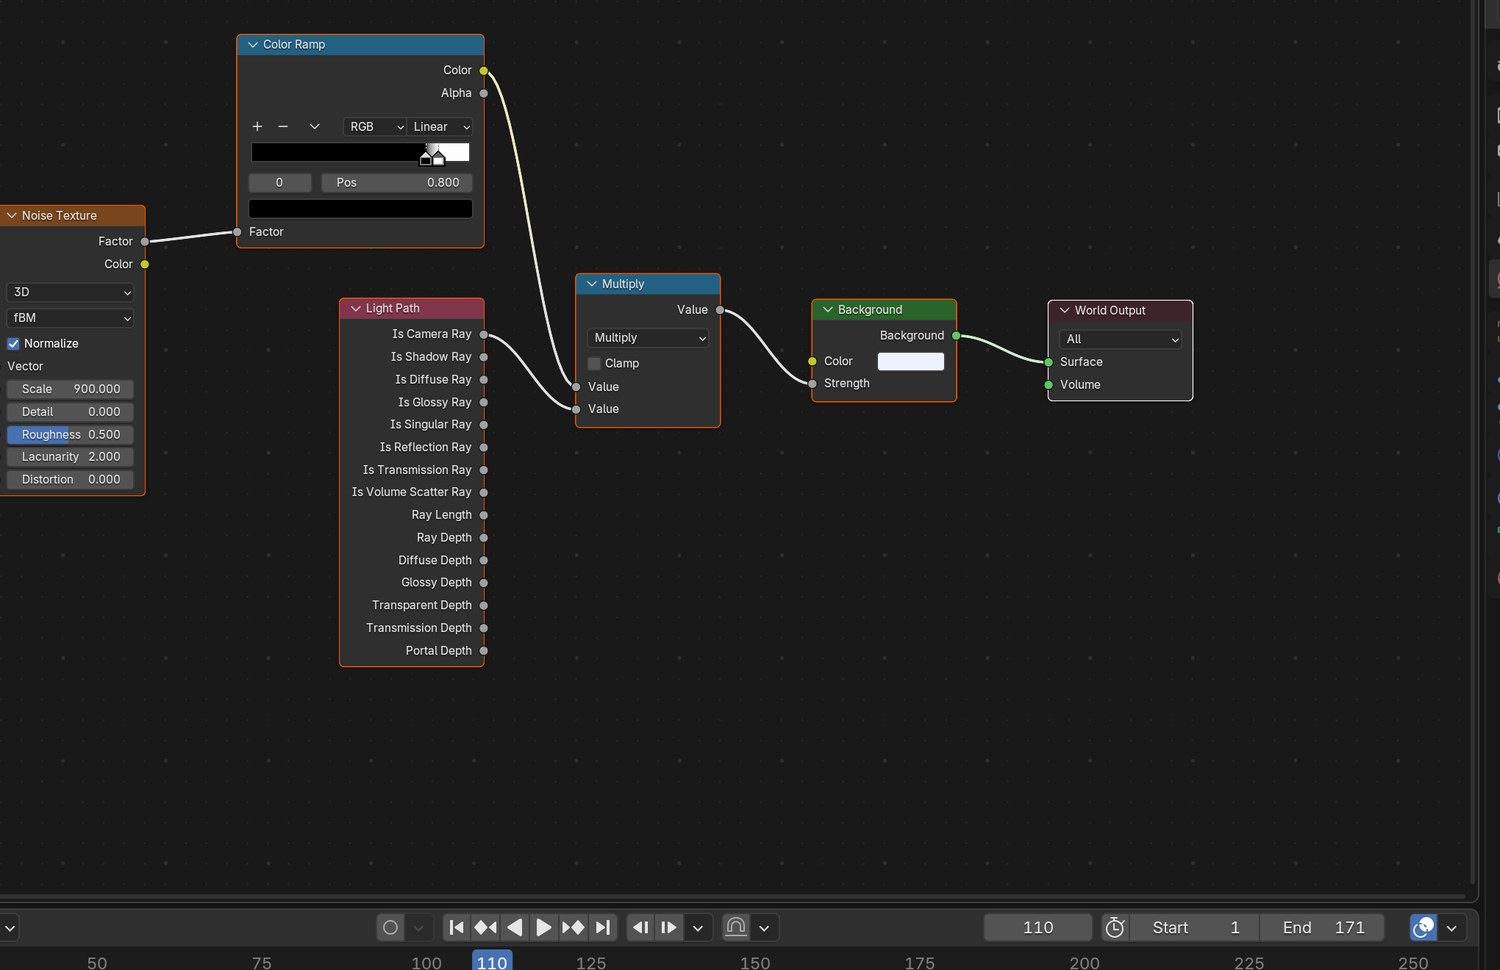This screenshot has width=1500, height=970.
Task: Click the Scale 900.000 field
Action: click(70, 388)
